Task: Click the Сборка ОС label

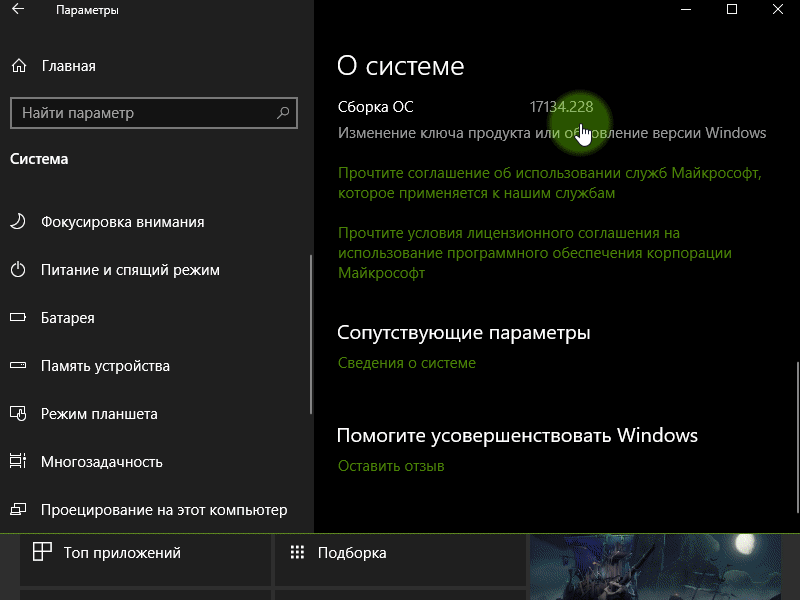Action: click(x=376, y=107)
